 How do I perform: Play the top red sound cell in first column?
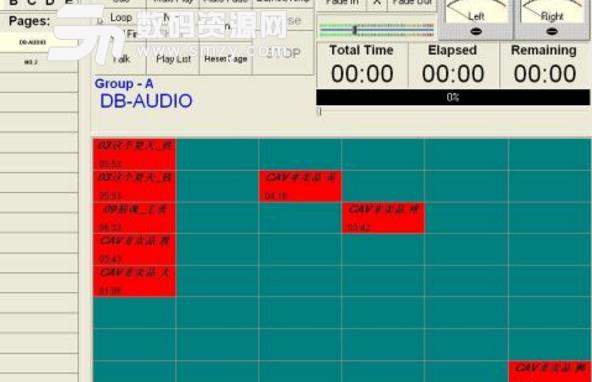(134, 154)
